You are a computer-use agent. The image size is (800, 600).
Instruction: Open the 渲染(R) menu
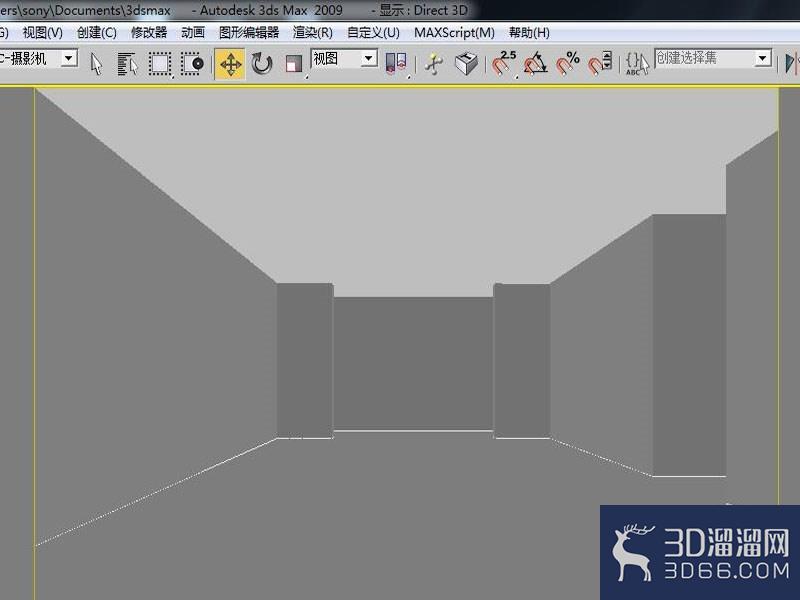(x=313, y=33)
